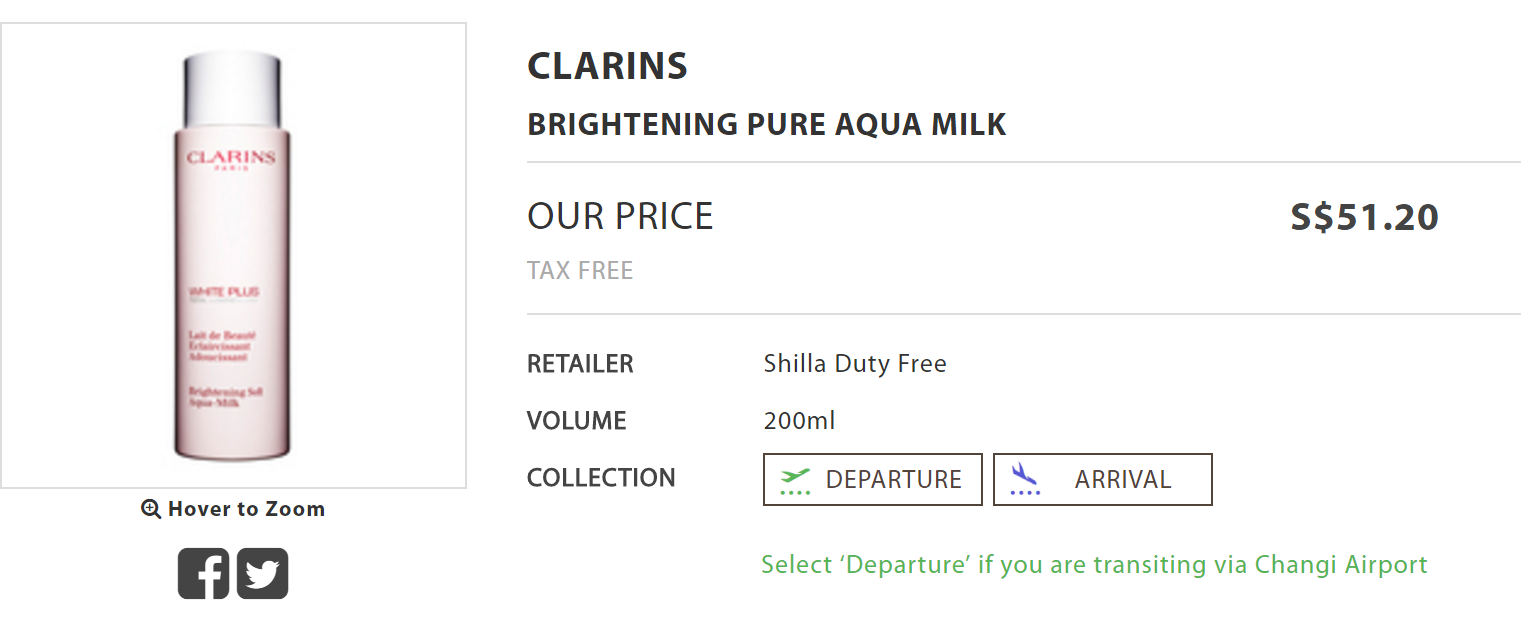Click the S$51.20 price
This screenshot has height=637, width=1521.
pos(1364,217)
